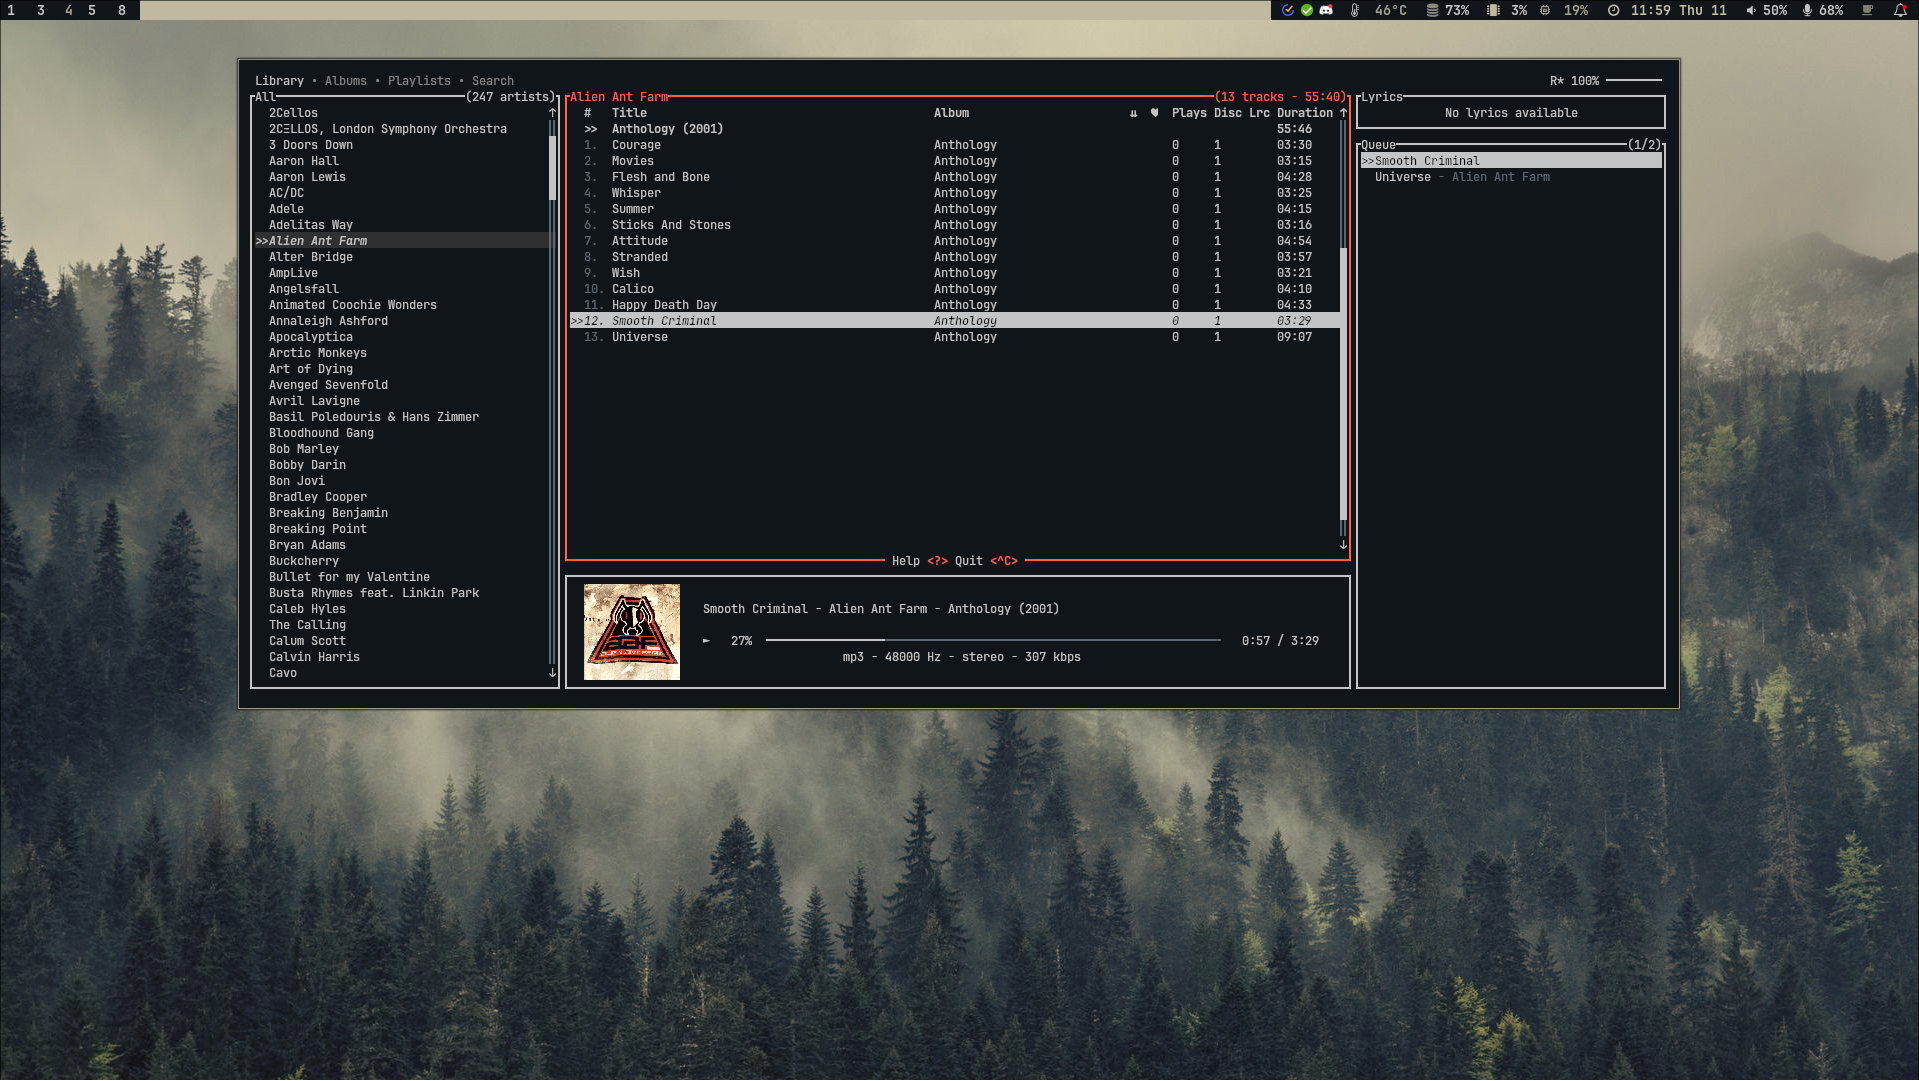Open the blue circular checkmark tray app
Viewport: 1919px width, 1081px height.
(x=1288, y=10)
